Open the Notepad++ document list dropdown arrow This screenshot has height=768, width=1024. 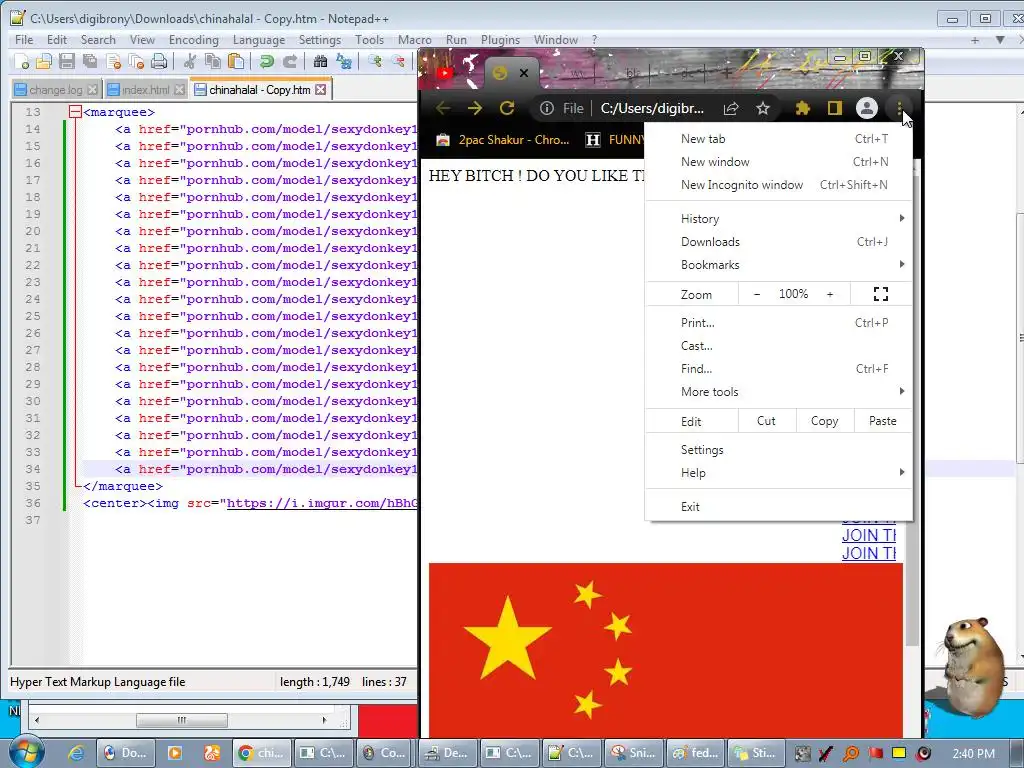coord(1000,40)
